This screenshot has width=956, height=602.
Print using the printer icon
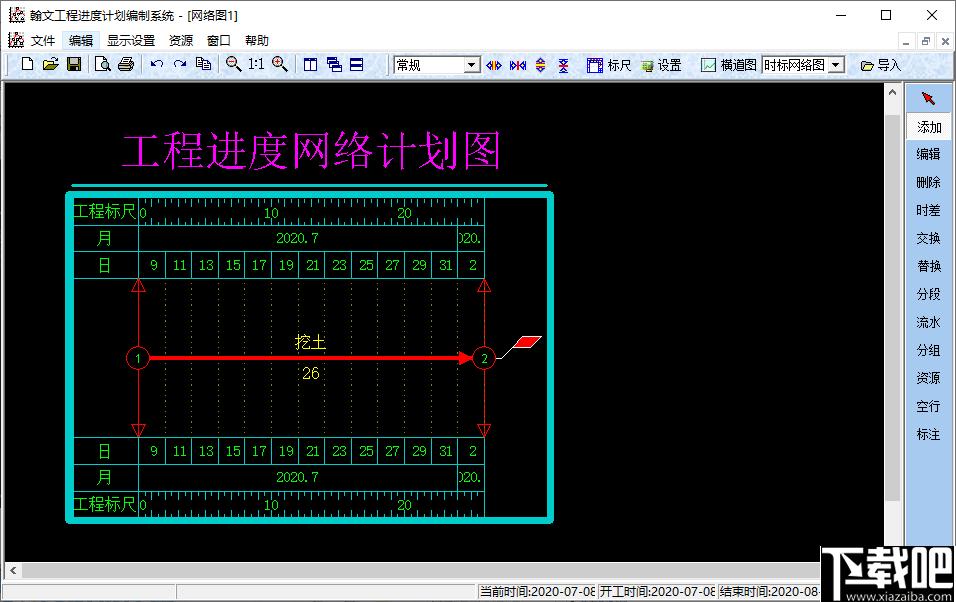pos(126,65)
